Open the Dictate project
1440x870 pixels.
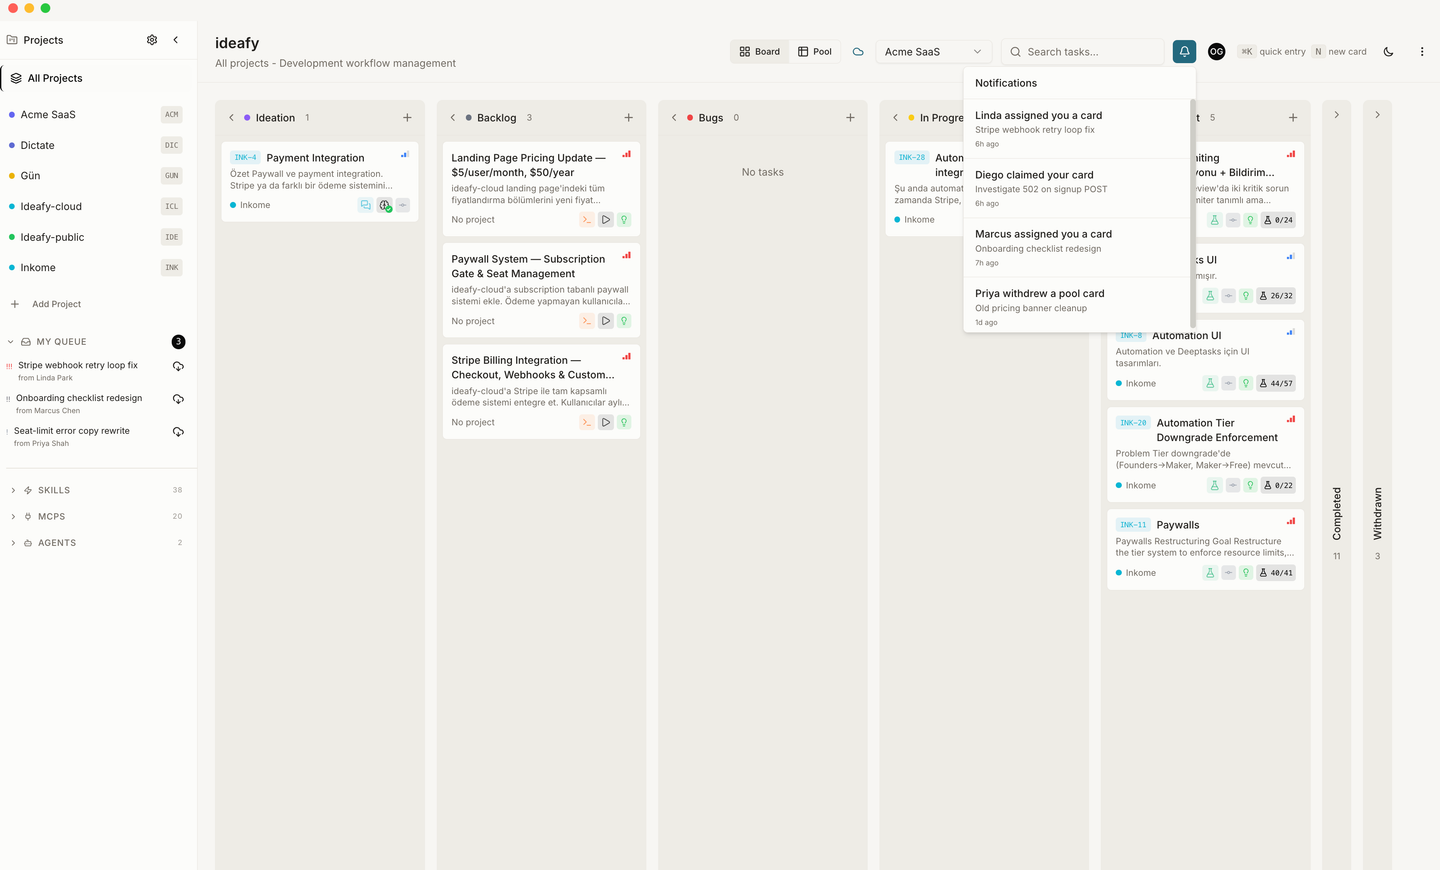pos(96,145)
